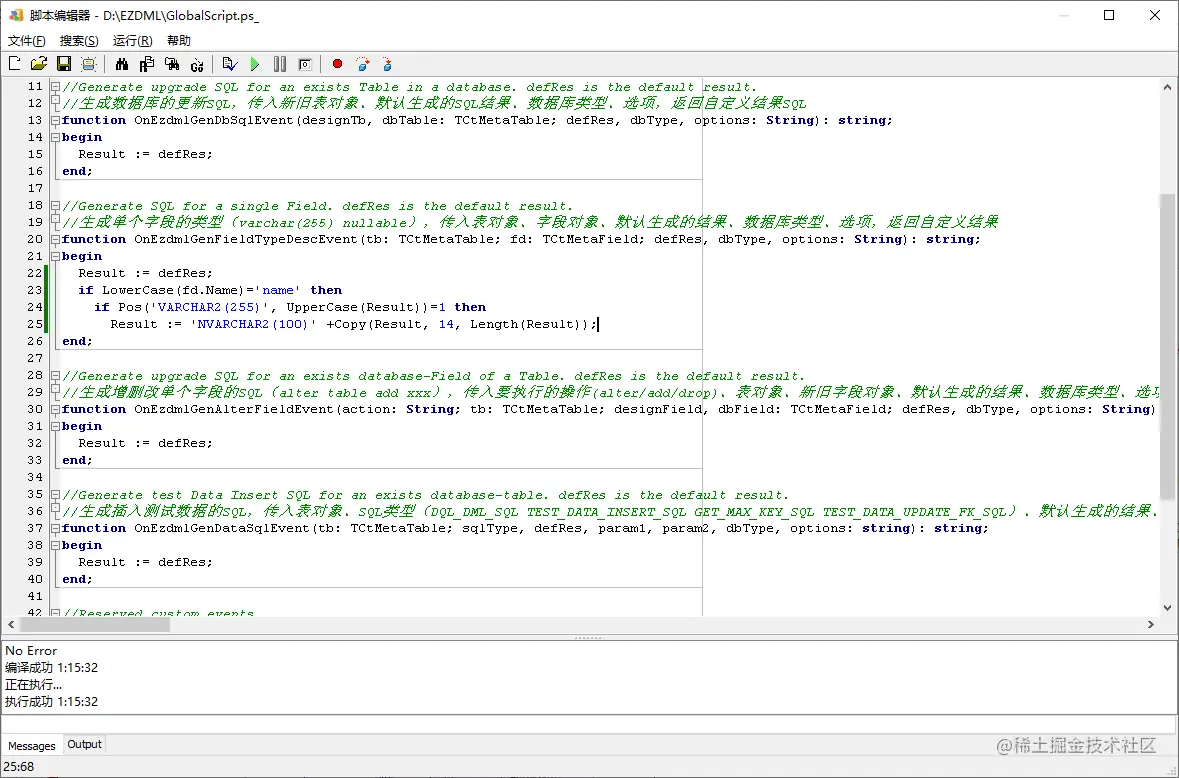Click message '执行成功 1:15:32'
Screen dimensions: 1179x778
pyautogui.click(x=51, y=702)
